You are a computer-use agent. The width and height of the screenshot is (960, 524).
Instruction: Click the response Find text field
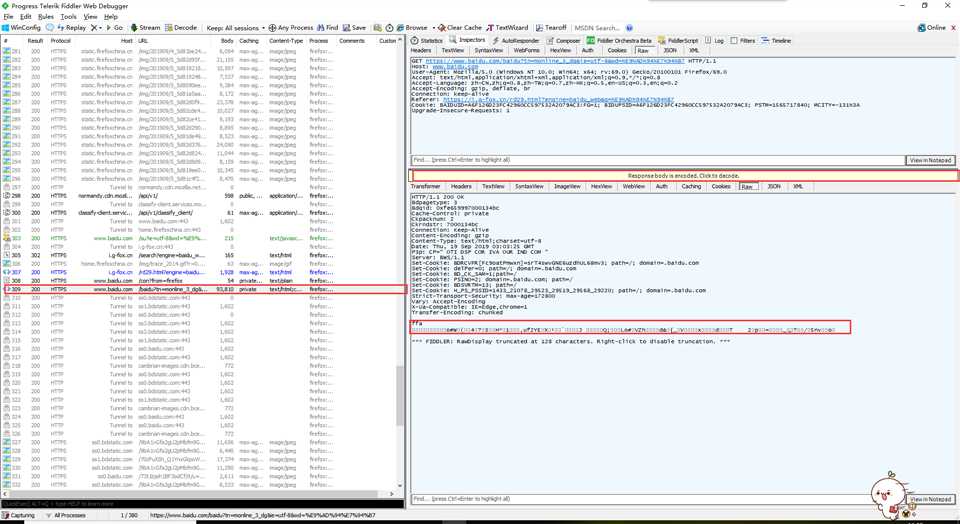click(658, 500)
